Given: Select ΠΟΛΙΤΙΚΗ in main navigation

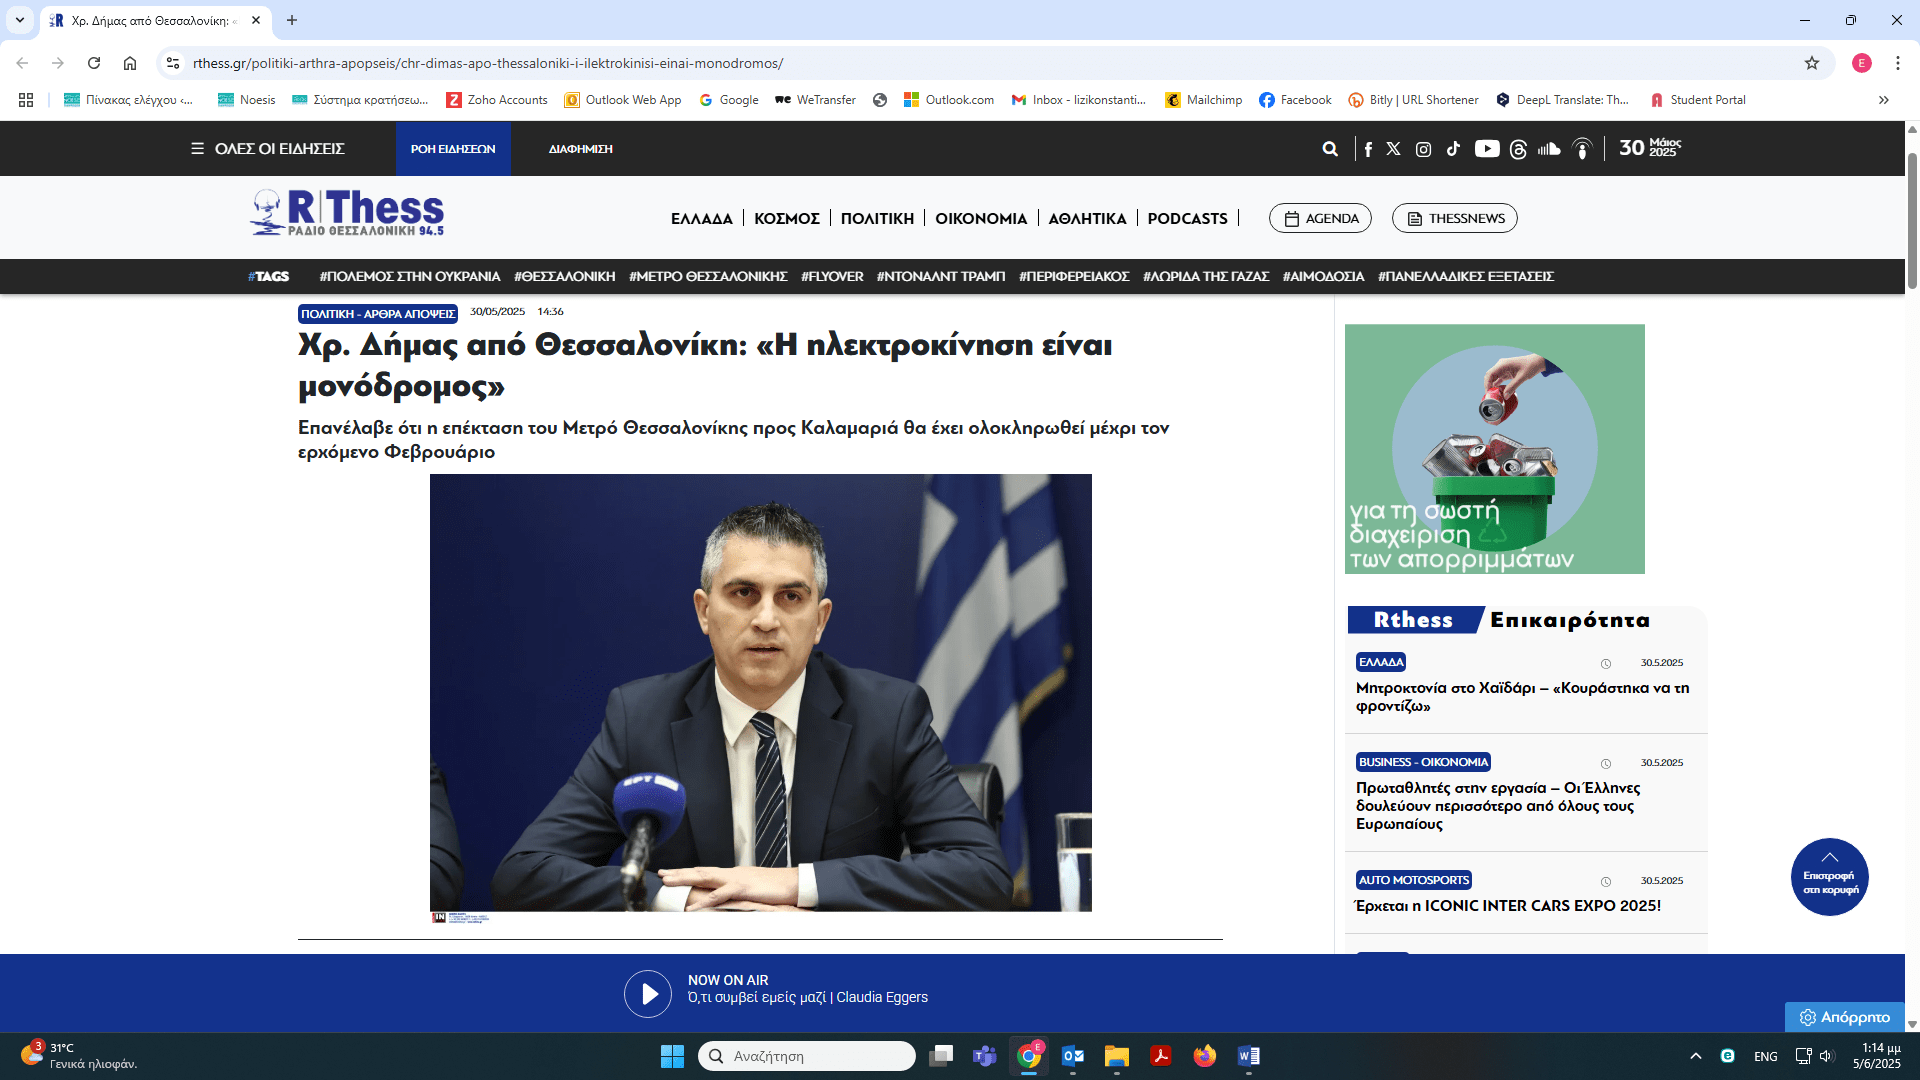Looking at the screenshot, I should click(877, 218).
